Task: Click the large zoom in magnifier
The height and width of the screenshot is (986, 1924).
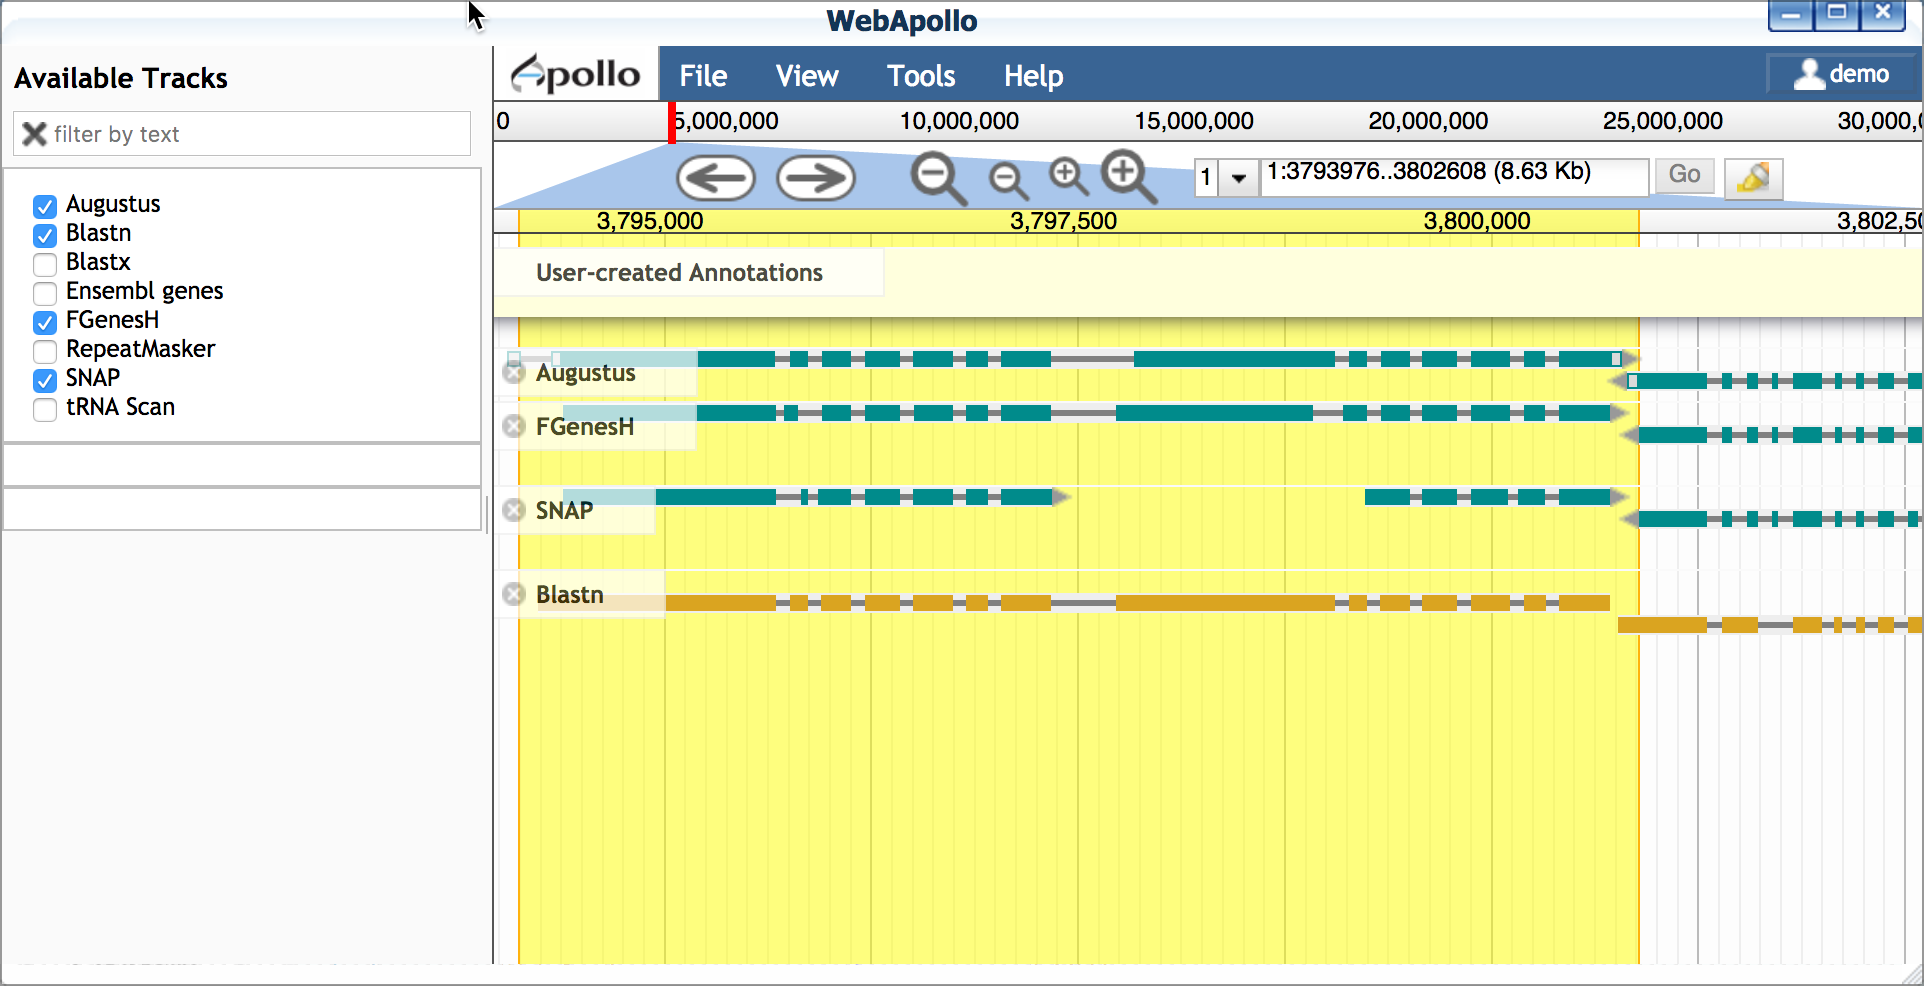Action: point(1130,177)
